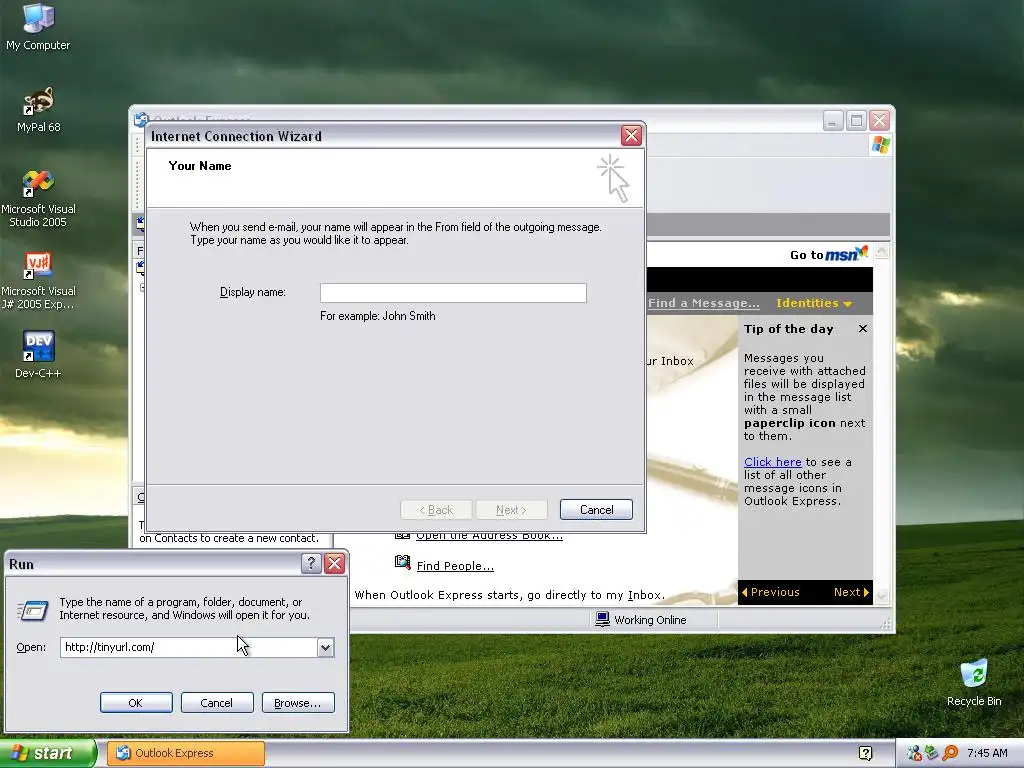Close the Internet Connection Wizard window
This screenshot has width=1024, height=768.
(x=631, y=136)
